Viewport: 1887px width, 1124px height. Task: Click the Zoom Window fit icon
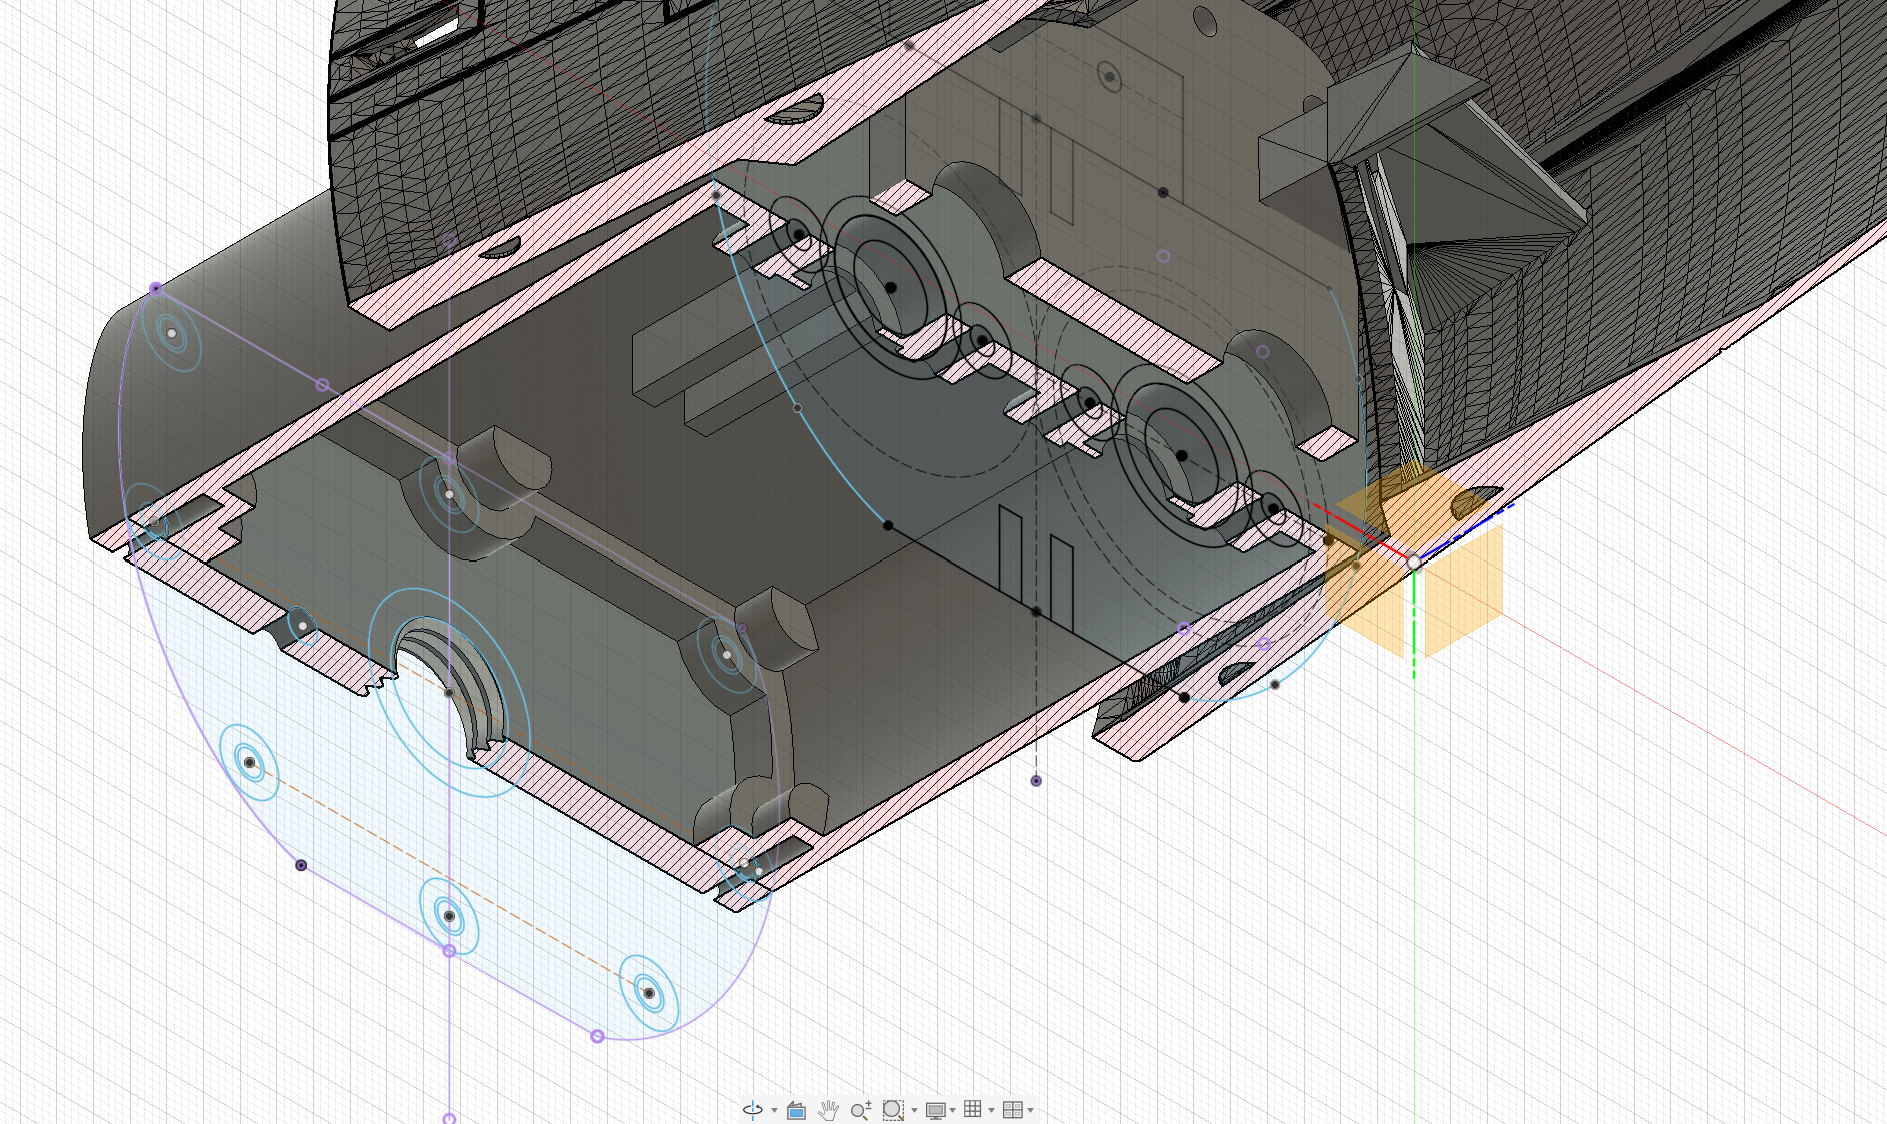[892, 1110]
